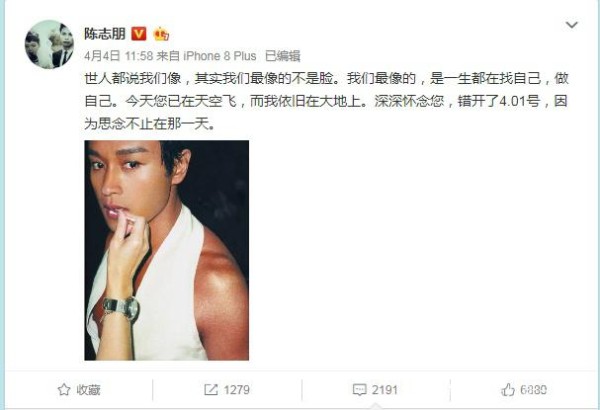Viewport: 600px width, 410px height.
Task: Open 陈志朋's profile avatar
Action: [x=49, y=44]
